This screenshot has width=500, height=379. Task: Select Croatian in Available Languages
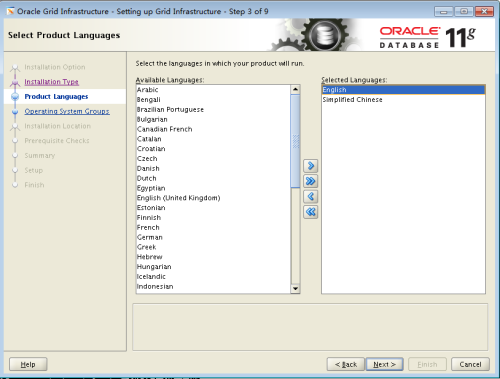(213, 149)
